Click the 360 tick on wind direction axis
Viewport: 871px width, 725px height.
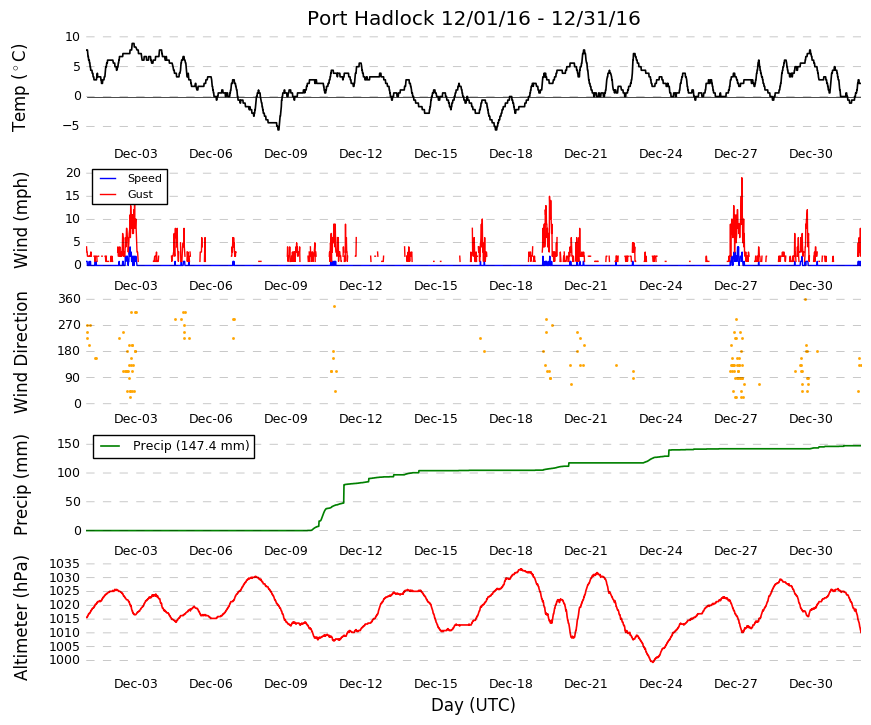pyautogui.click(x=69, y=299)
